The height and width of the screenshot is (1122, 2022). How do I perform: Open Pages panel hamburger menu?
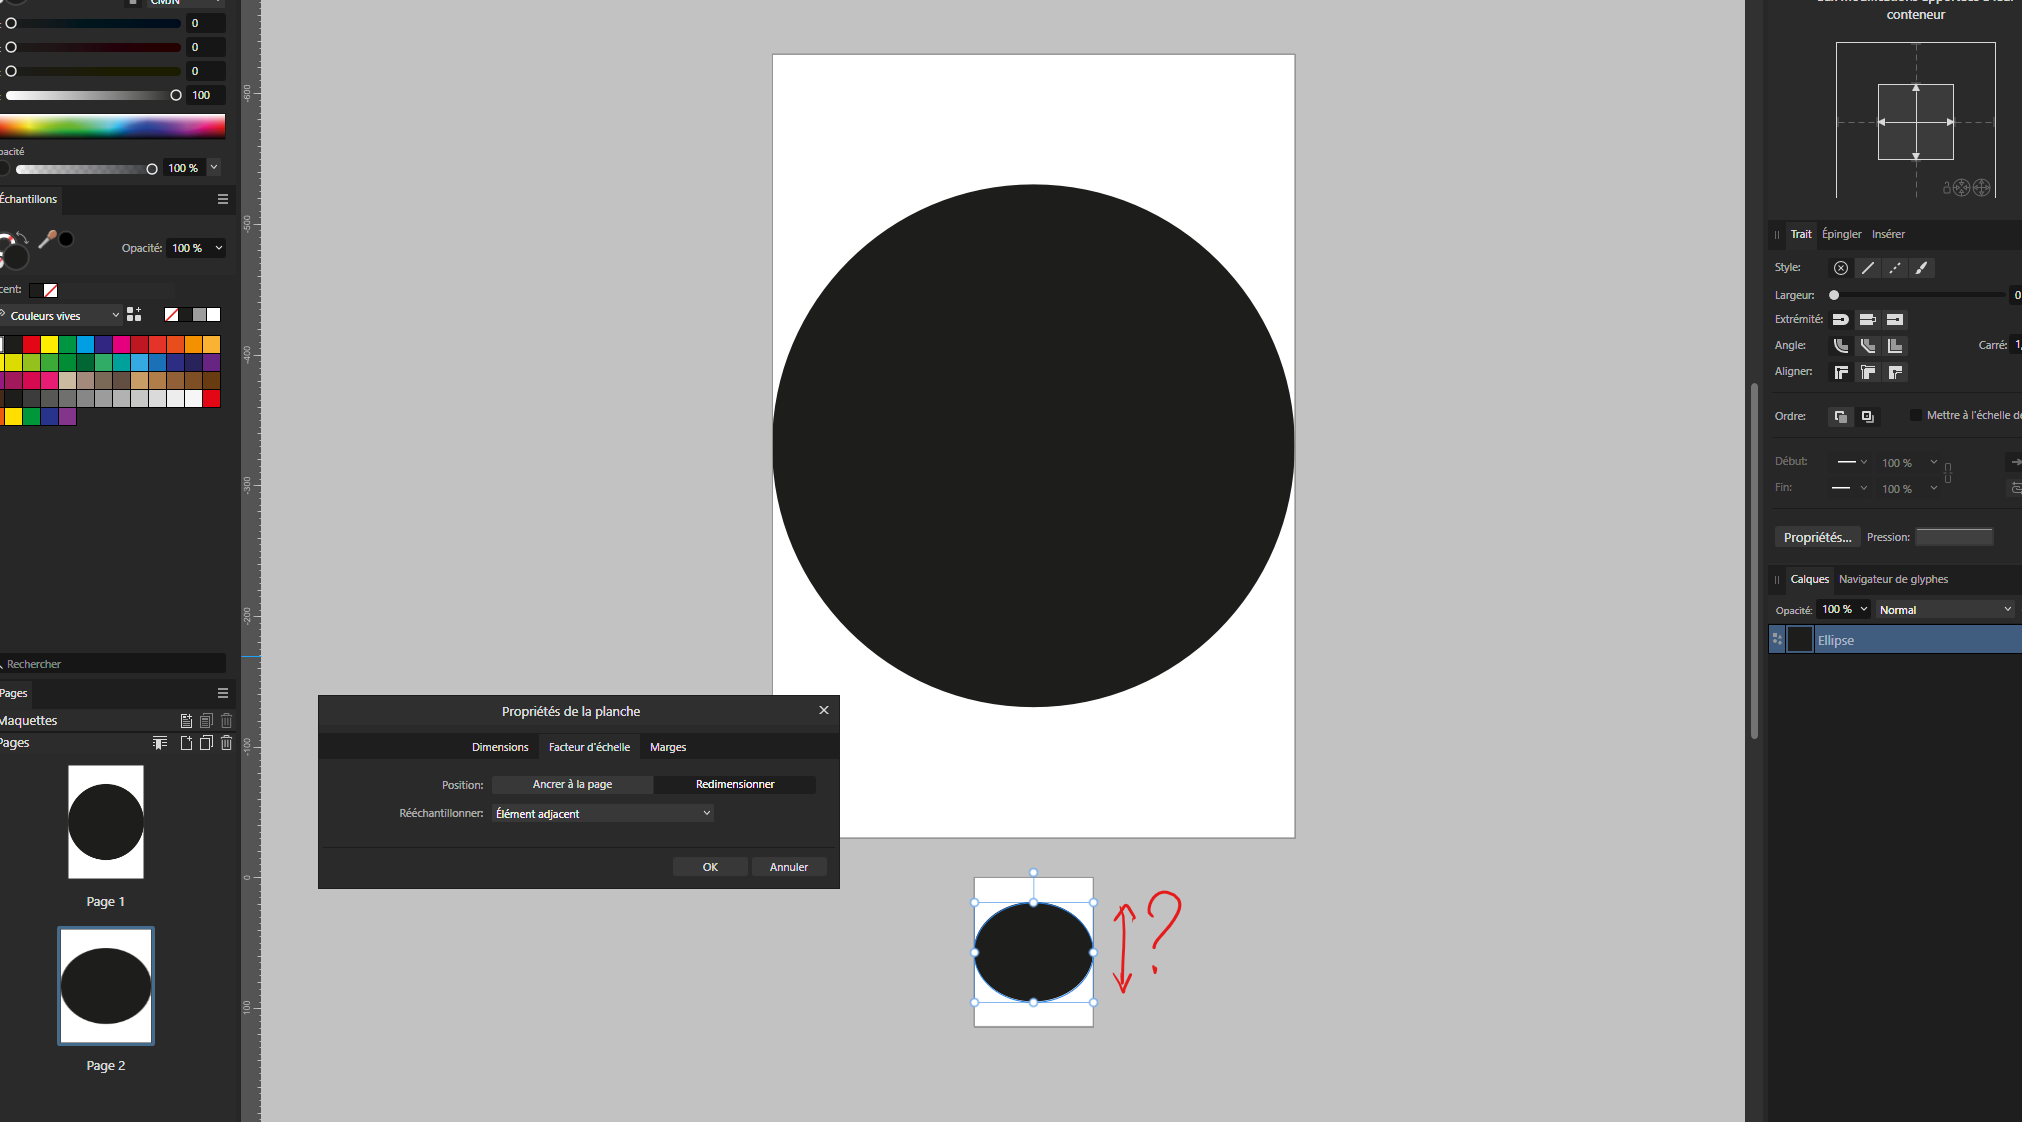tap(223, 693)
